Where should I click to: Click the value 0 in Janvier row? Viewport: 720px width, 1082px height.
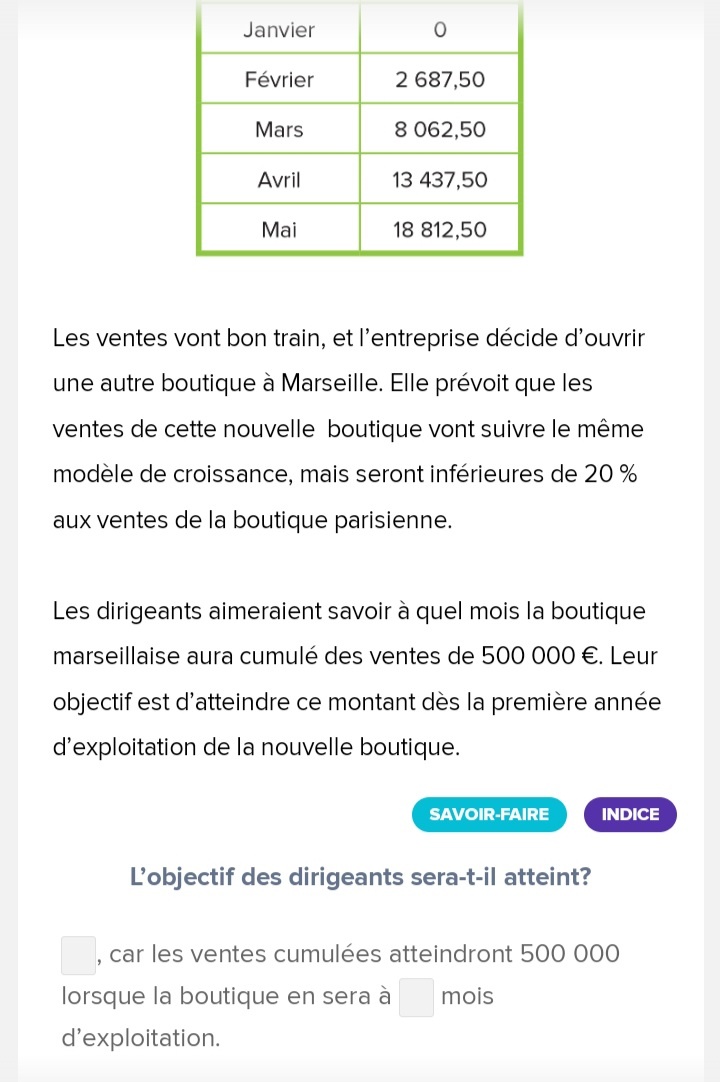click(439, 30)
